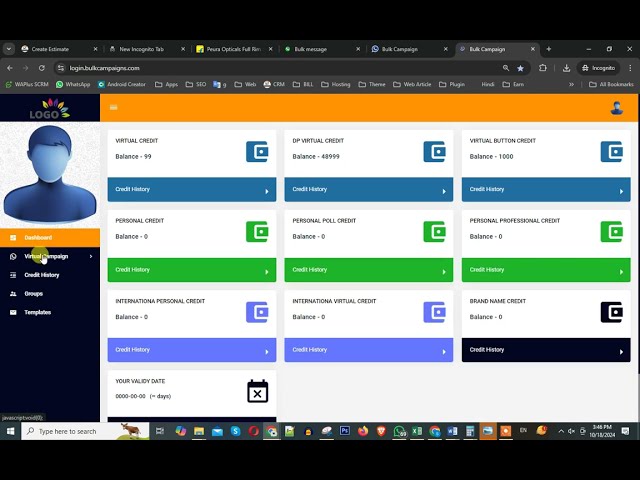Open Credit History under Virtual Button Credit
Image resolution: width=640 pixels, height=480 pixels.
(x=545, y=189)
